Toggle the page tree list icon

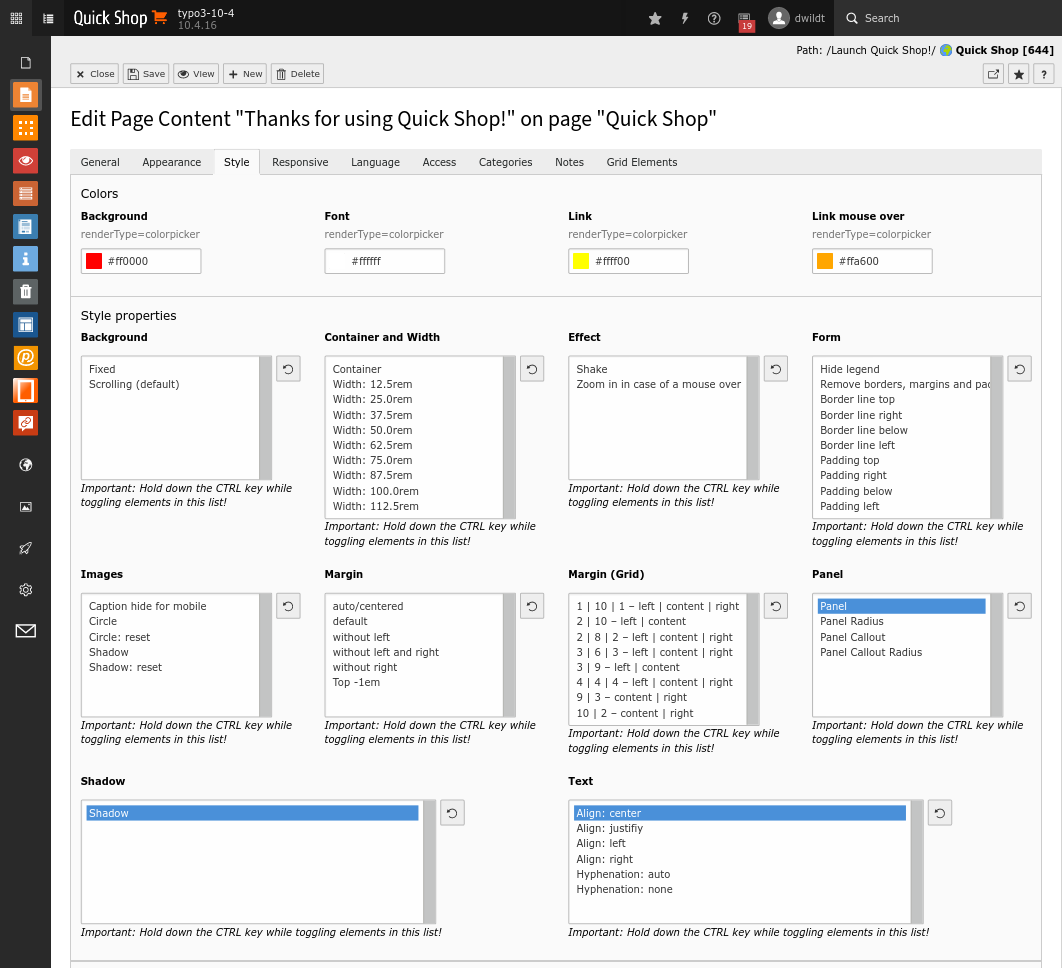tap(48, 18)
